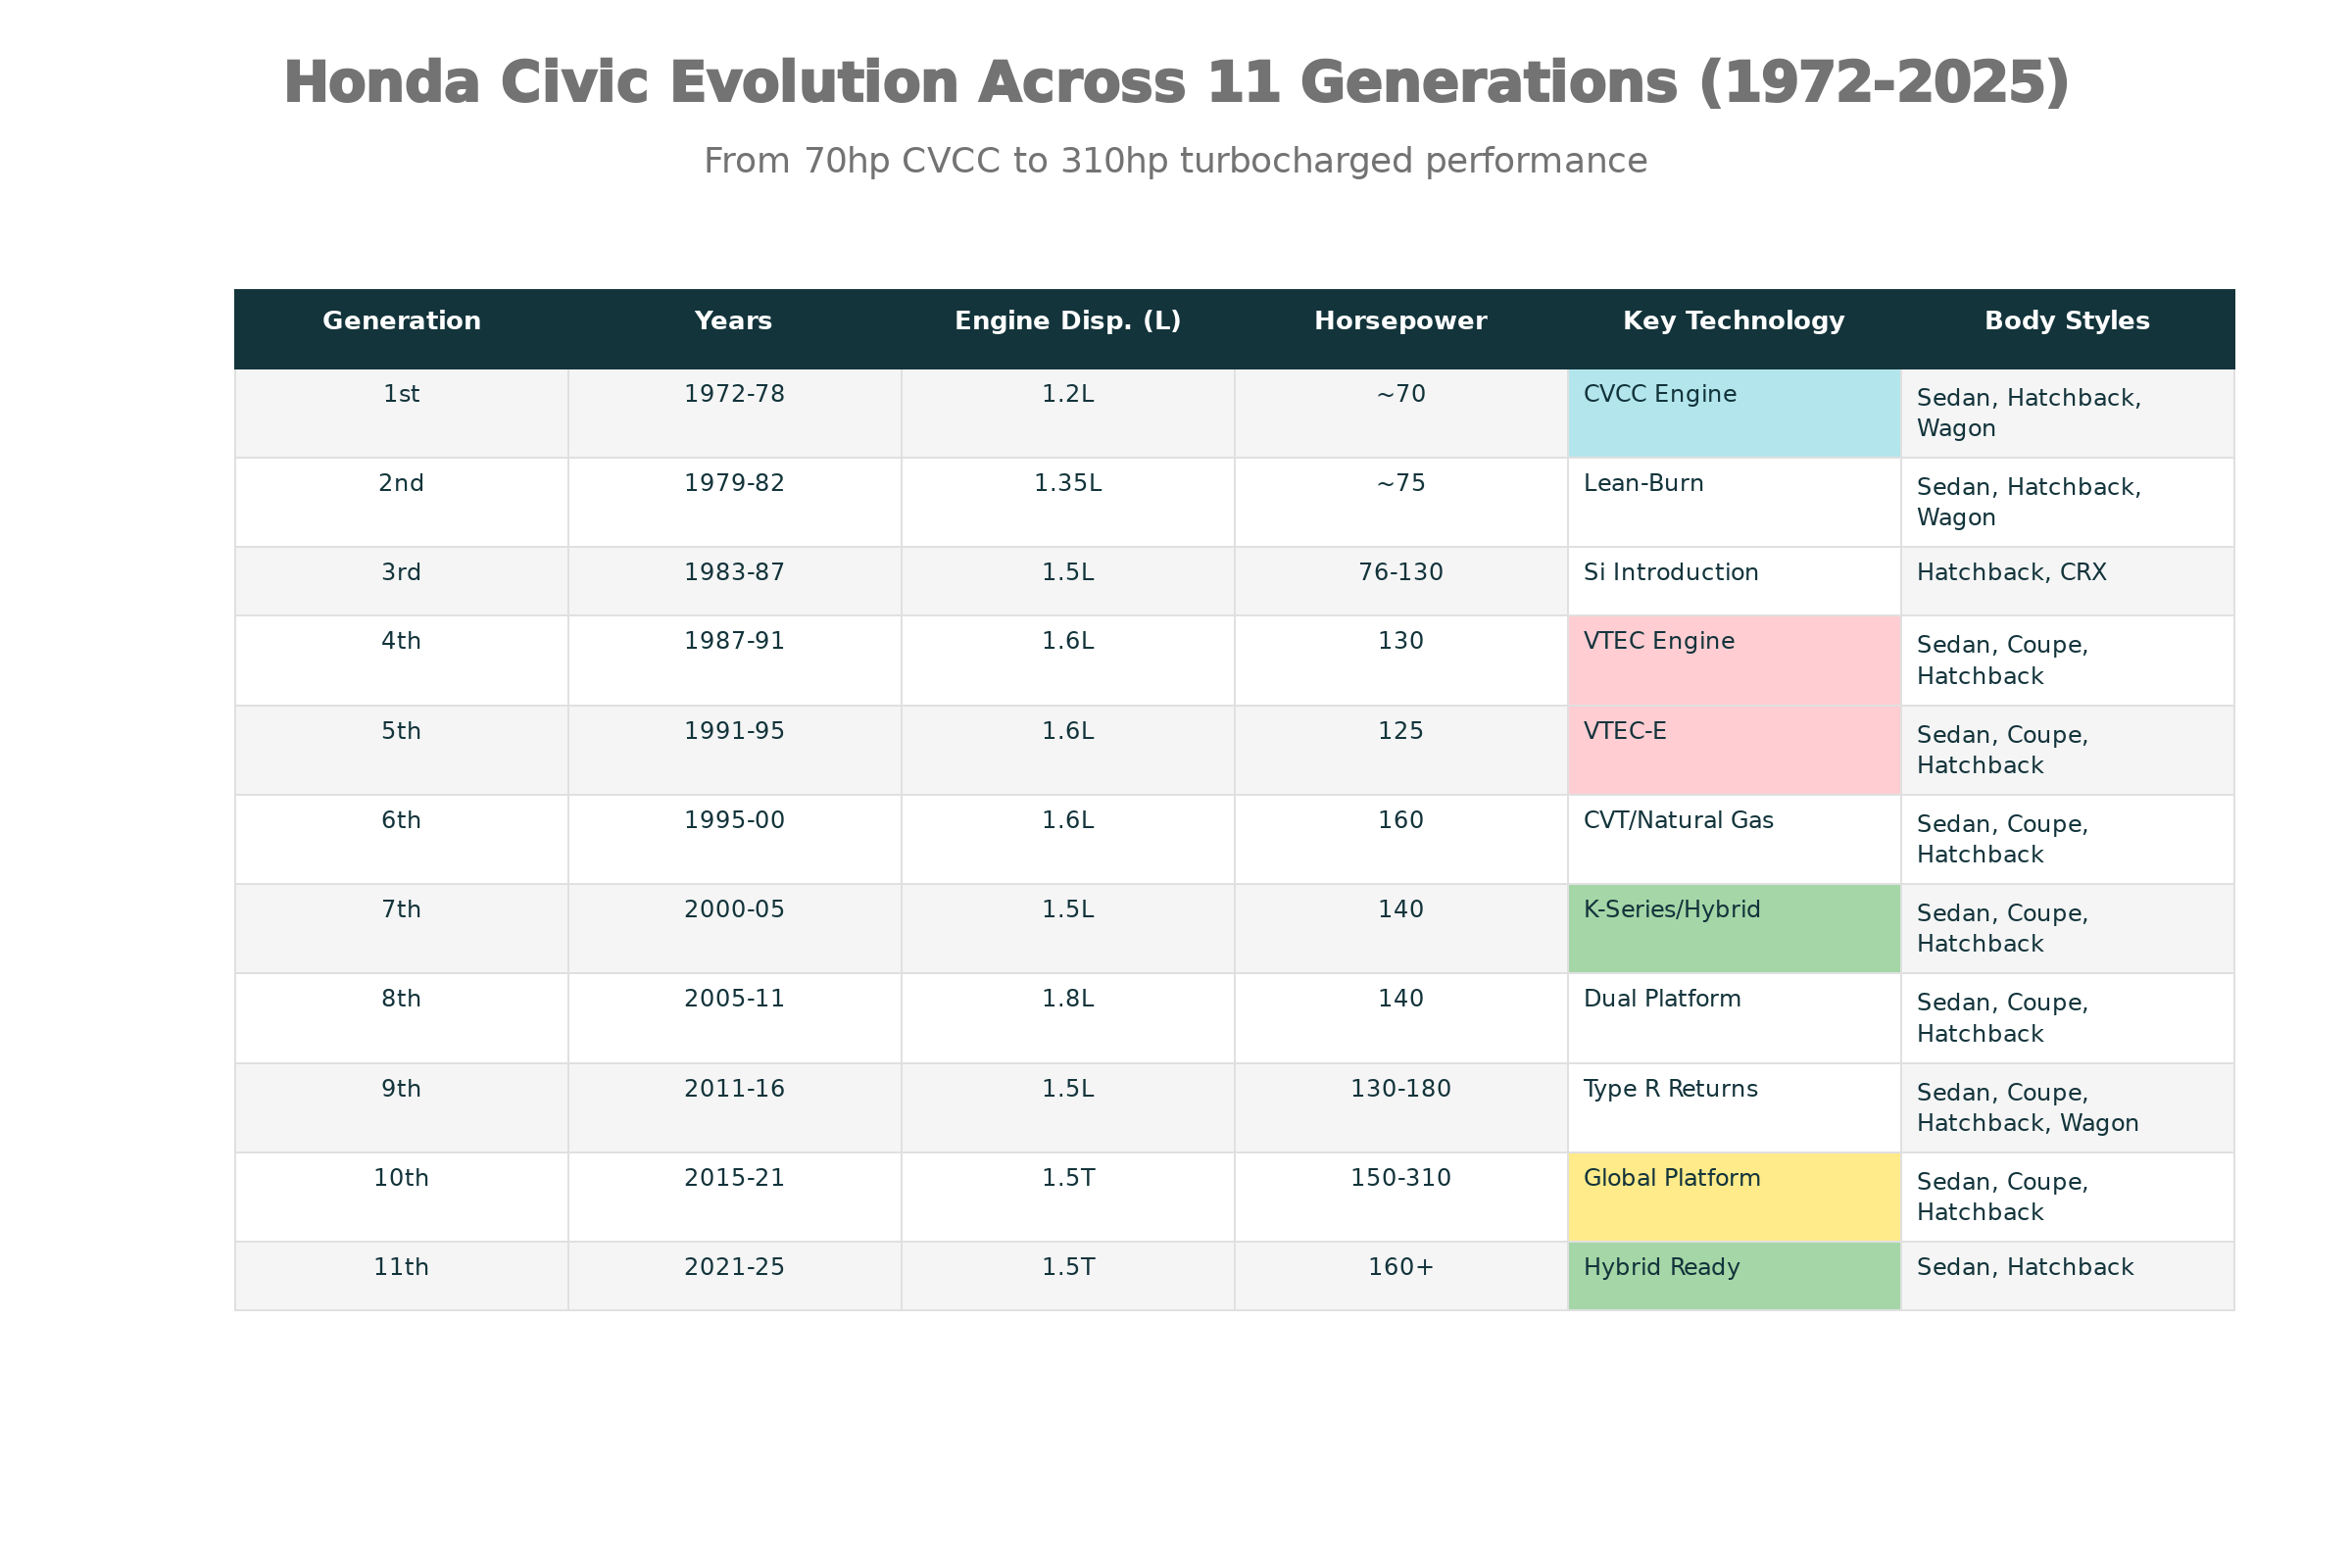
Task: Click the yellow Global Platform cell
Action: tap(1733, 1196)
